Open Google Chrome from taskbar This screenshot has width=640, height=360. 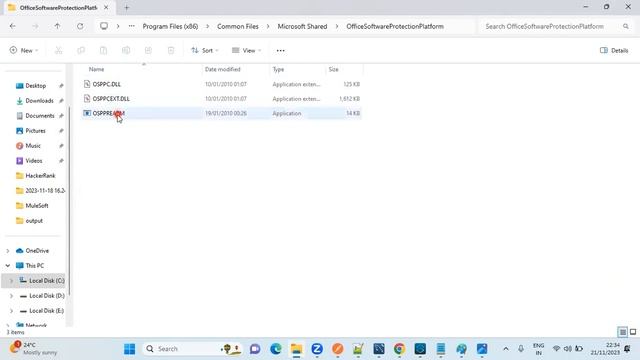(399, 349)
